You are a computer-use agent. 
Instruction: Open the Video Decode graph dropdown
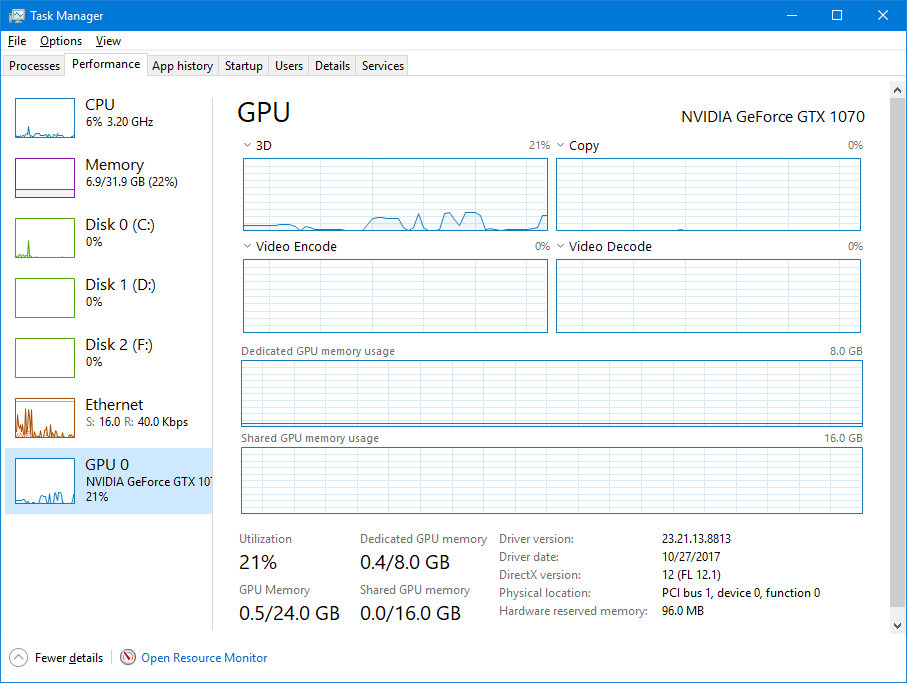(x=561, y=246)
